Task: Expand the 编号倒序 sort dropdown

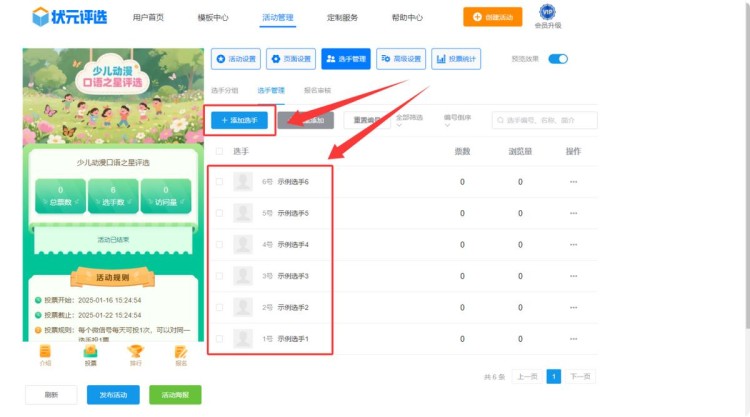Action: (458, 120)
